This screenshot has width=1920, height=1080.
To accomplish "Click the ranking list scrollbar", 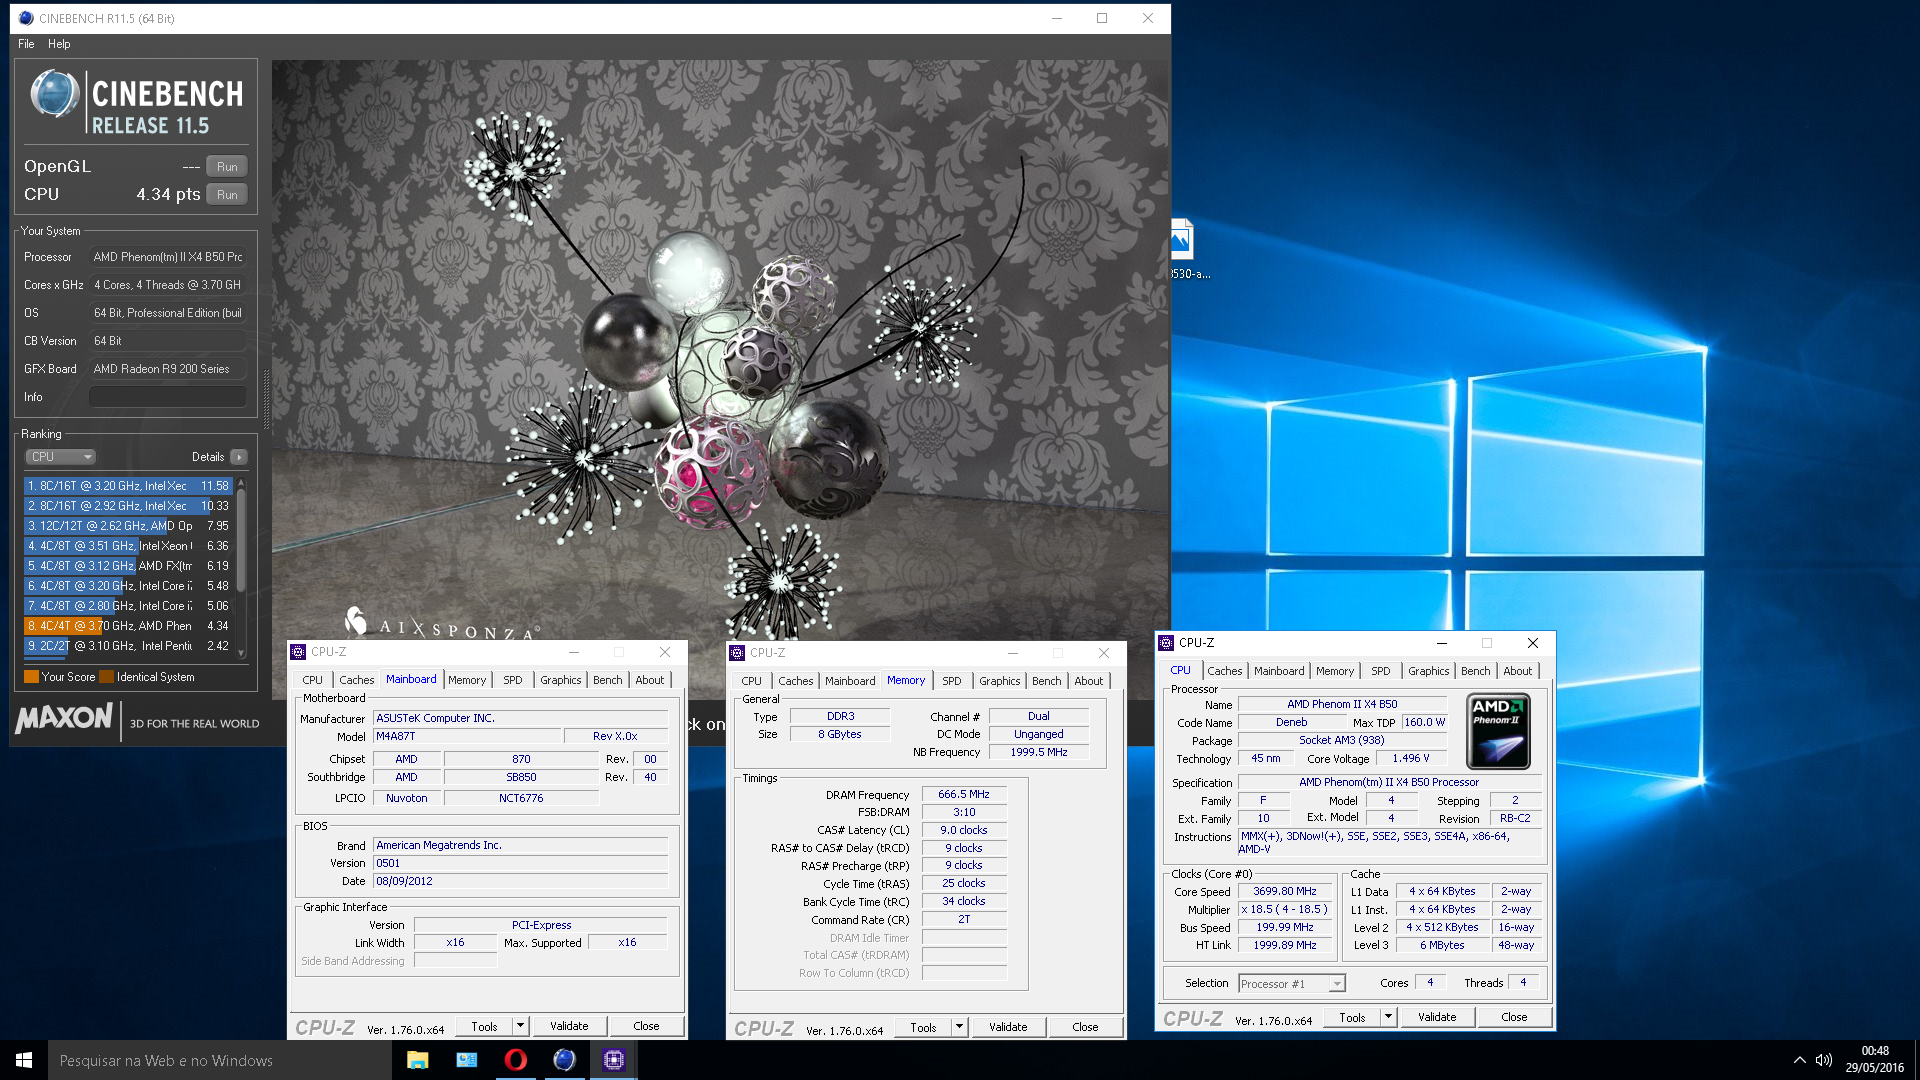I will click(x=240, y=567).
